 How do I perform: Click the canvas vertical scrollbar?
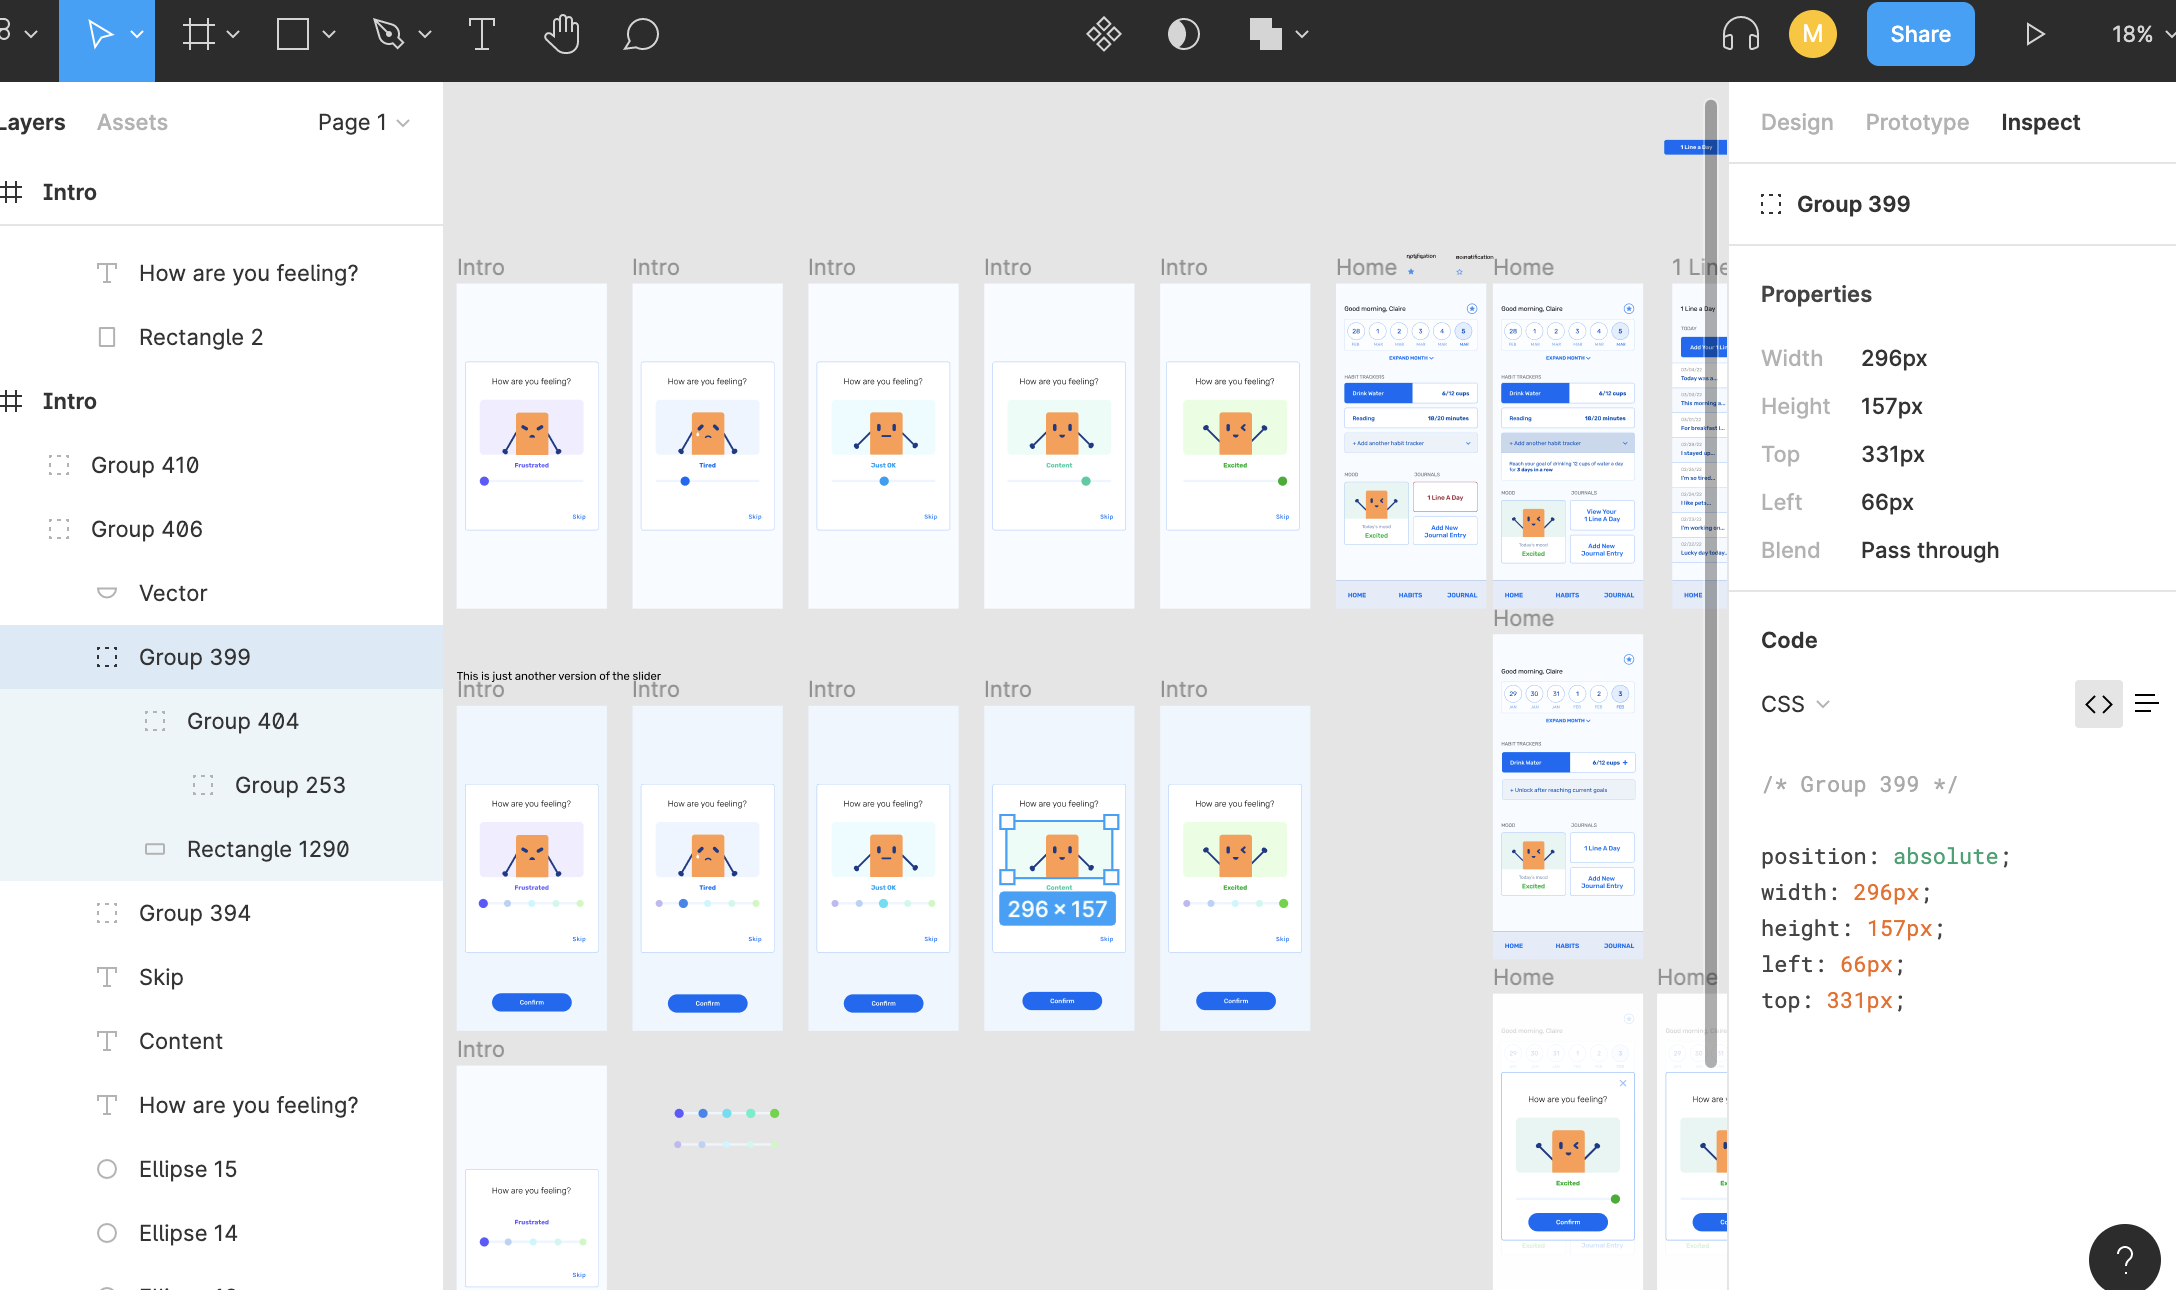click(x=1710, y=580)
